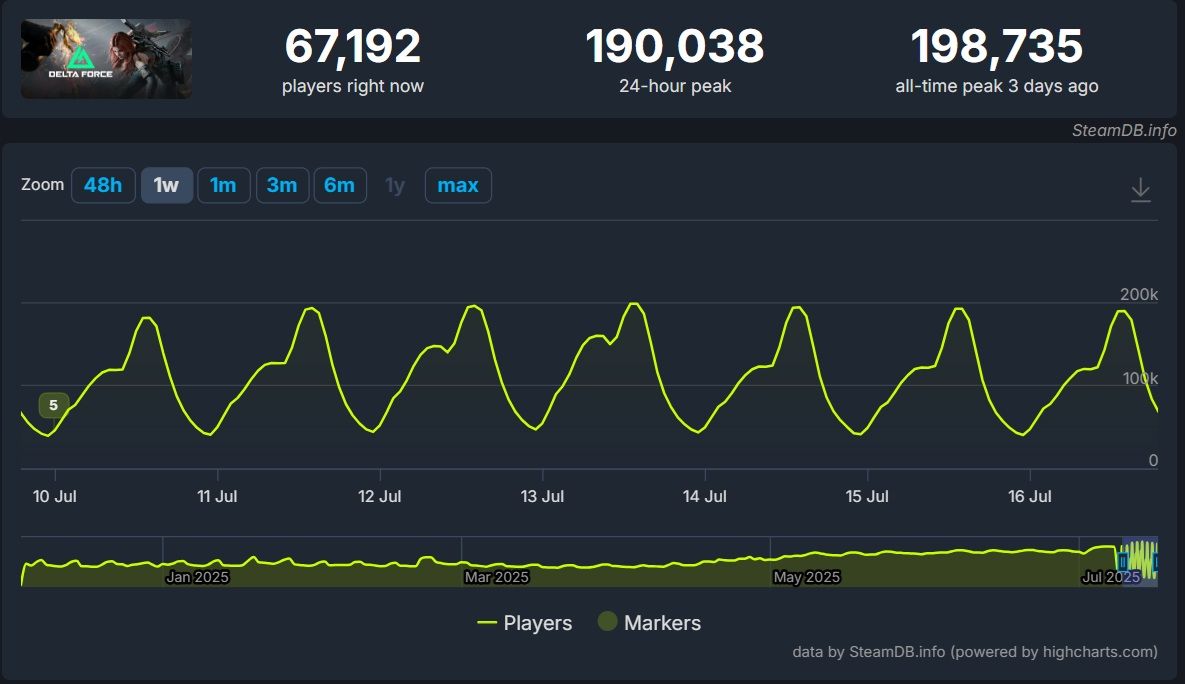Click the all-time peak 198,735 stat

tap(996, 47)
